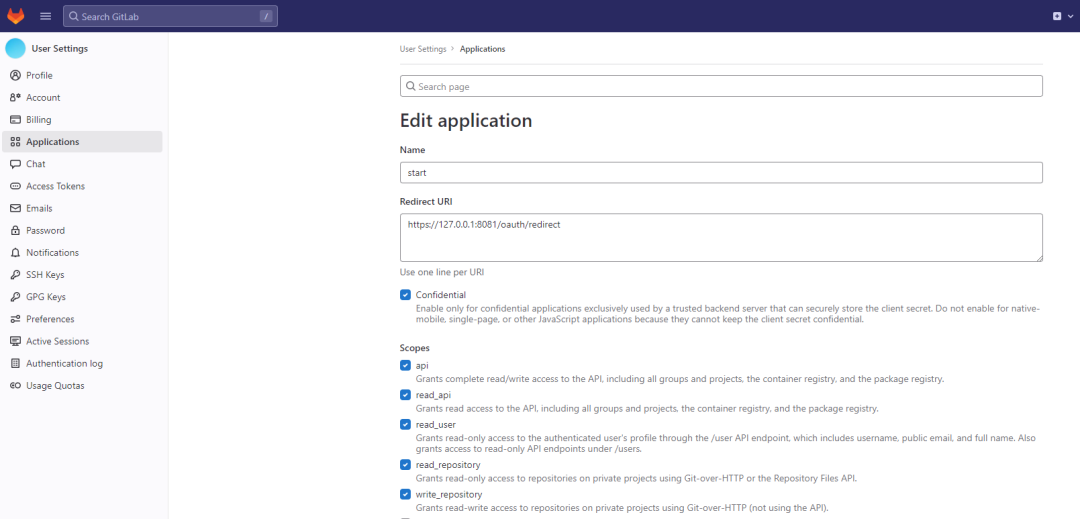
Task: Click the Access Tokens icon
Action: pyautogui.click(x=15, y=187)
